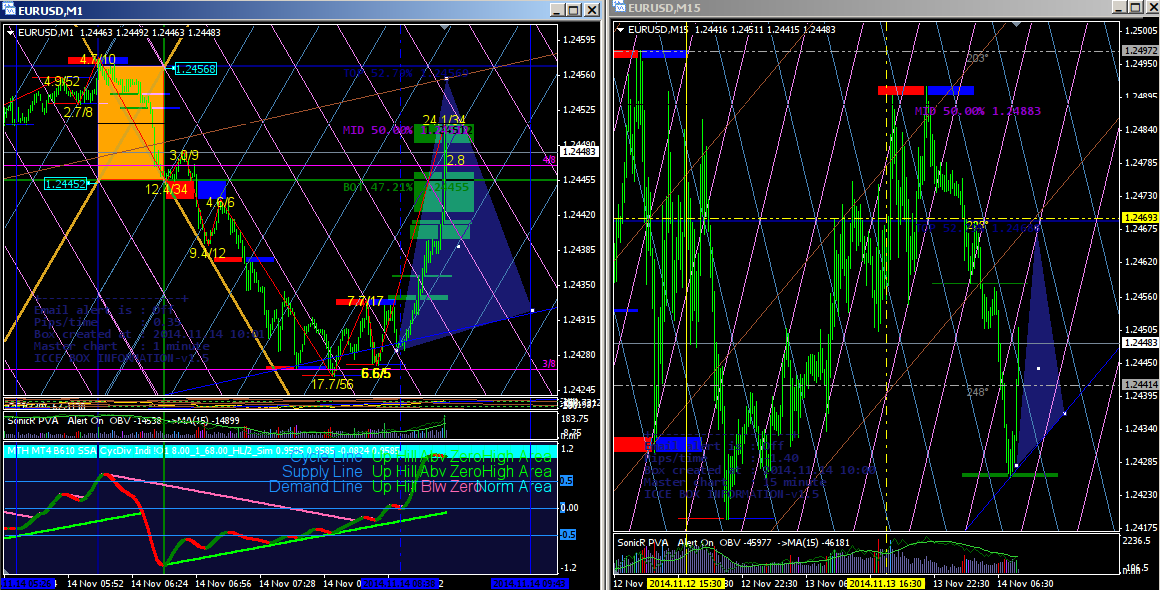The image size is (1161, 590).
Task: Click the blue 2014.11.14 09:43 time marker
Action: click(x=529, y=584)
